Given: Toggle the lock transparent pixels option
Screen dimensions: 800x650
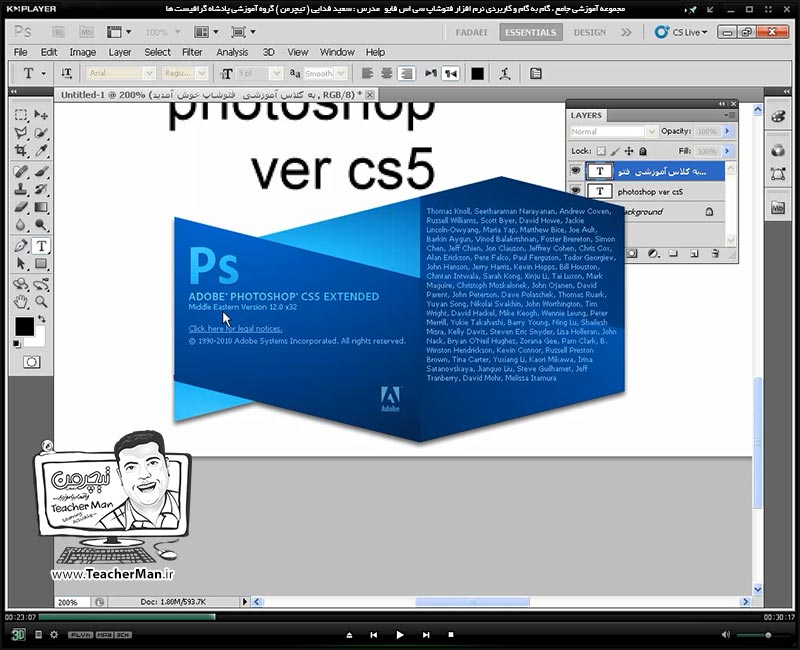Looking at the screenshot, I should tap(602, 151).
